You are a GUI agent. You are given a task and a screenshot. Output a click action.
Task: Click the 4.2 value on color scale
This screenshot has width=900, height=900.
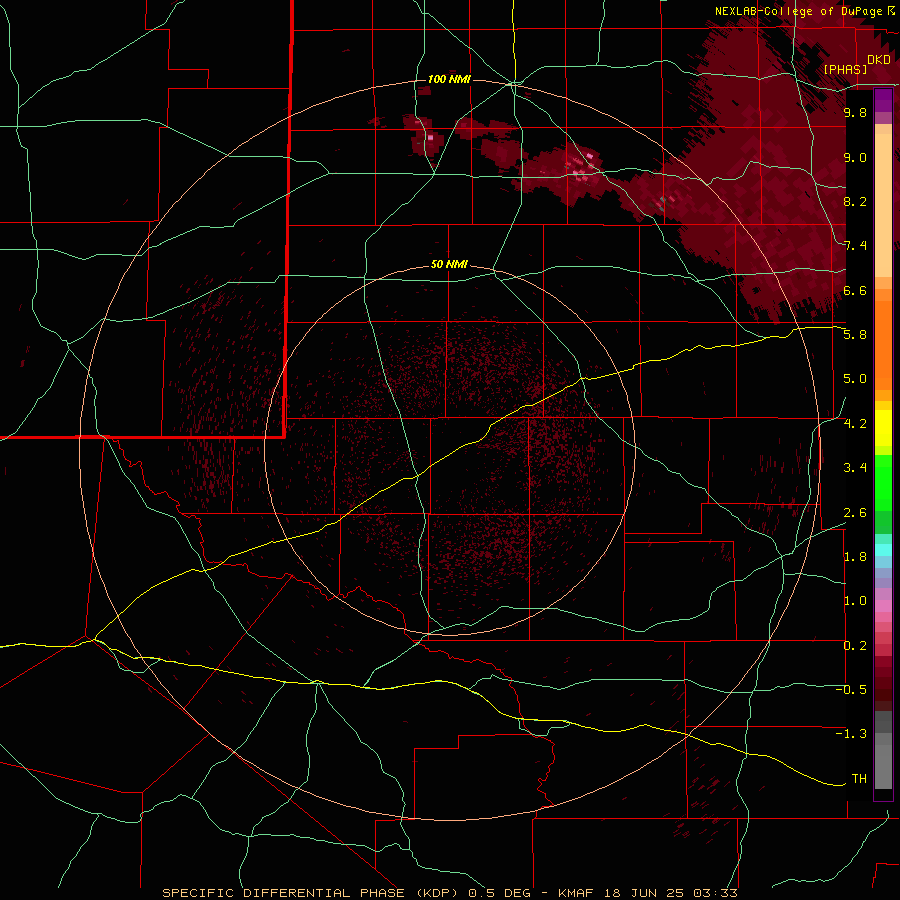click(855, 424)
